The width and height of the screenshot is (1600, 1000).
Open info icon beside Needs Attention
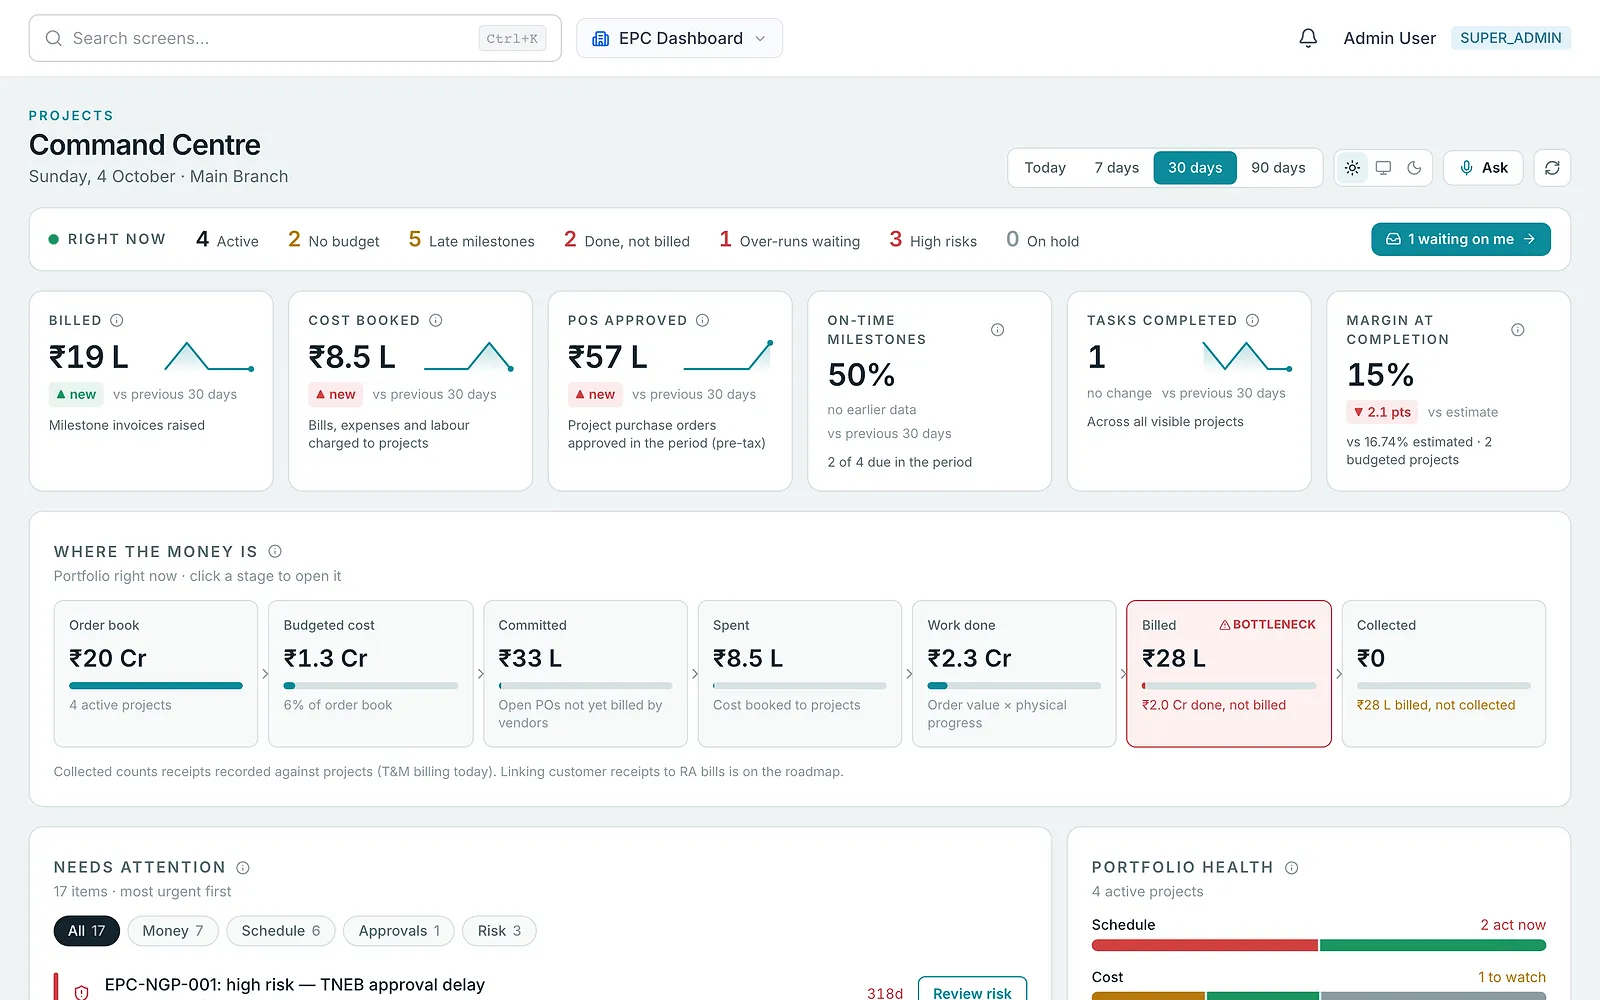[243, 867]
